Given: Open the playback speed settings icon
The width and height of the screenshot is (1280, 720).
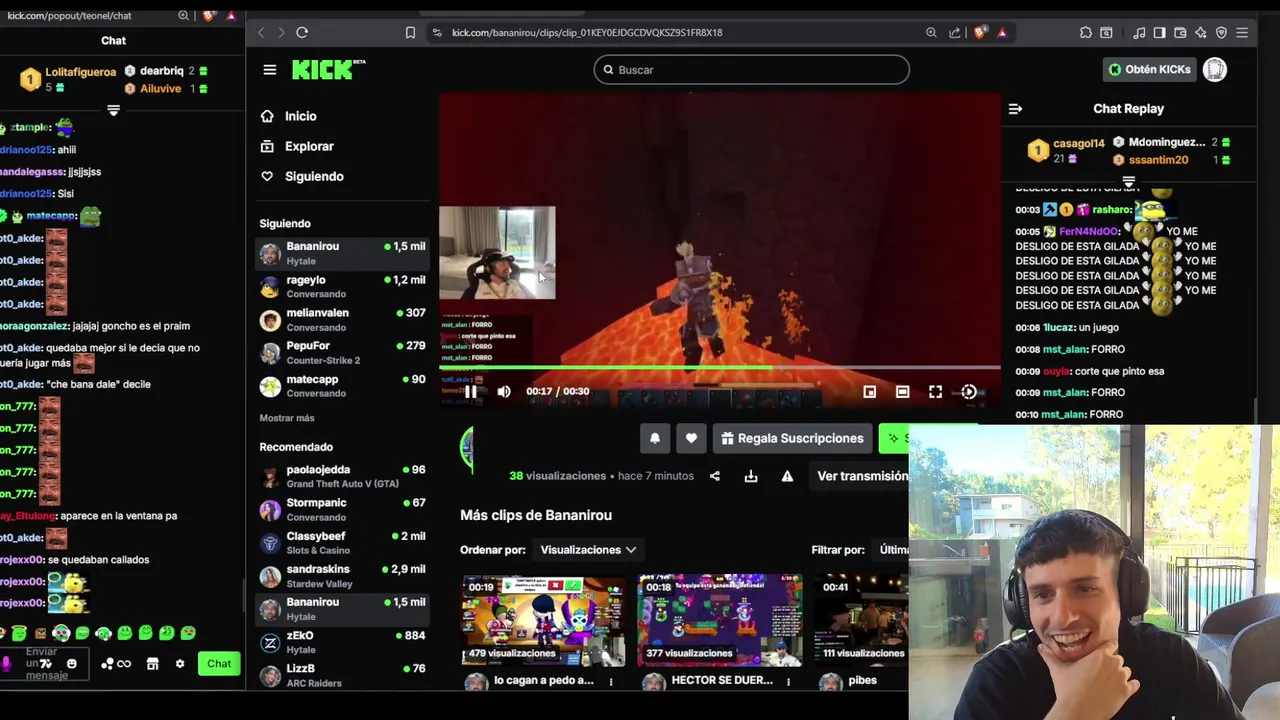Looking at the screenshot, I should [968, 392].
